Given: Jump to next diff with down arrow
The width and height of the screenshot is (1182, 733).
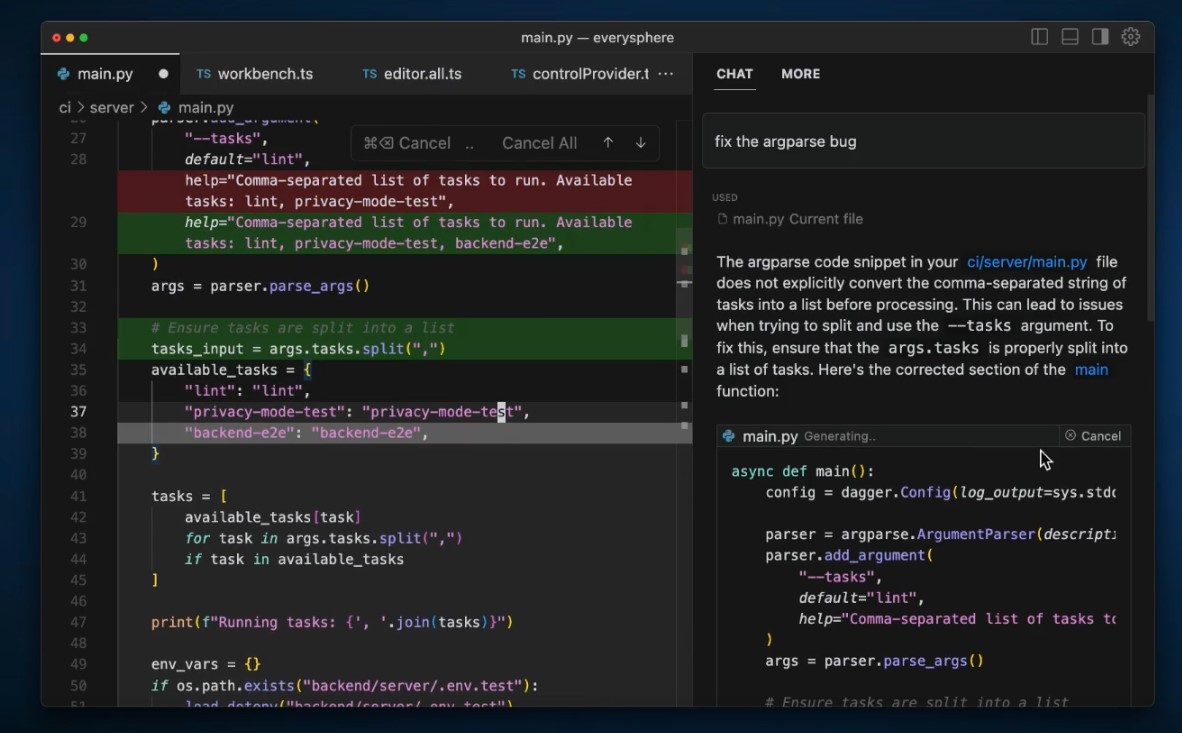Looking at the screenshot, I should [641, 143].
